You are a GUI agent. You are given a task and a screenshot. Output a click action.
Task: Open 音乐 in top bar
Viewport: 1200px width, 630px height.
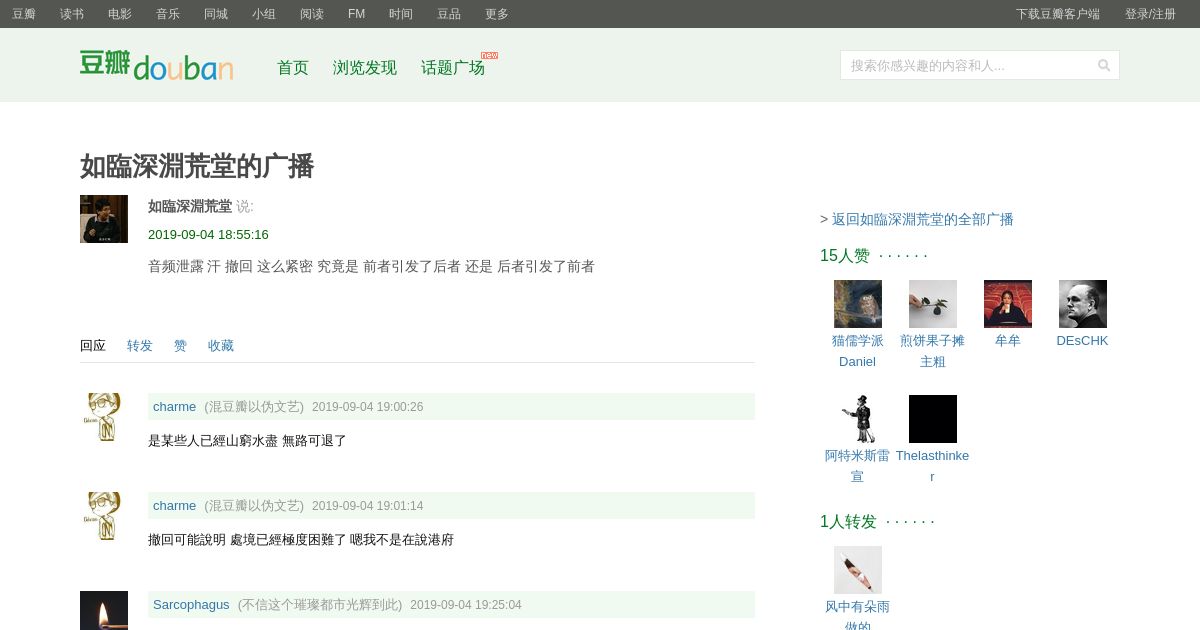[168, 14]
